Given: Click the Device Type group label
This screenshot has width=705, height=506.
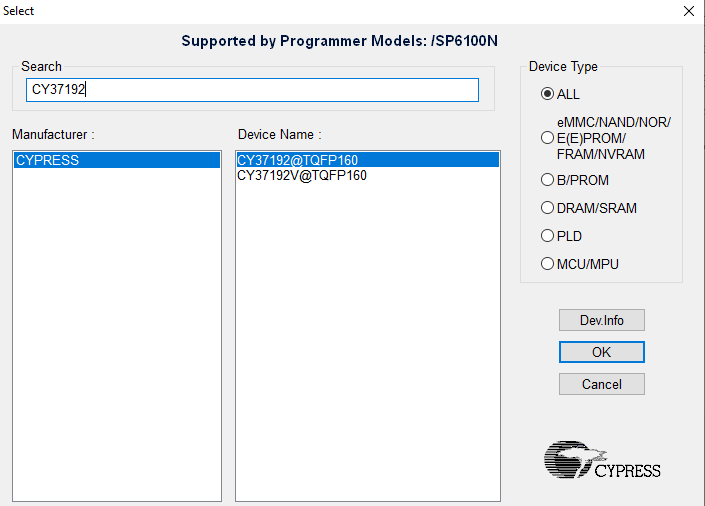Looking at the screenshot, I should click(x=563, y=67).
